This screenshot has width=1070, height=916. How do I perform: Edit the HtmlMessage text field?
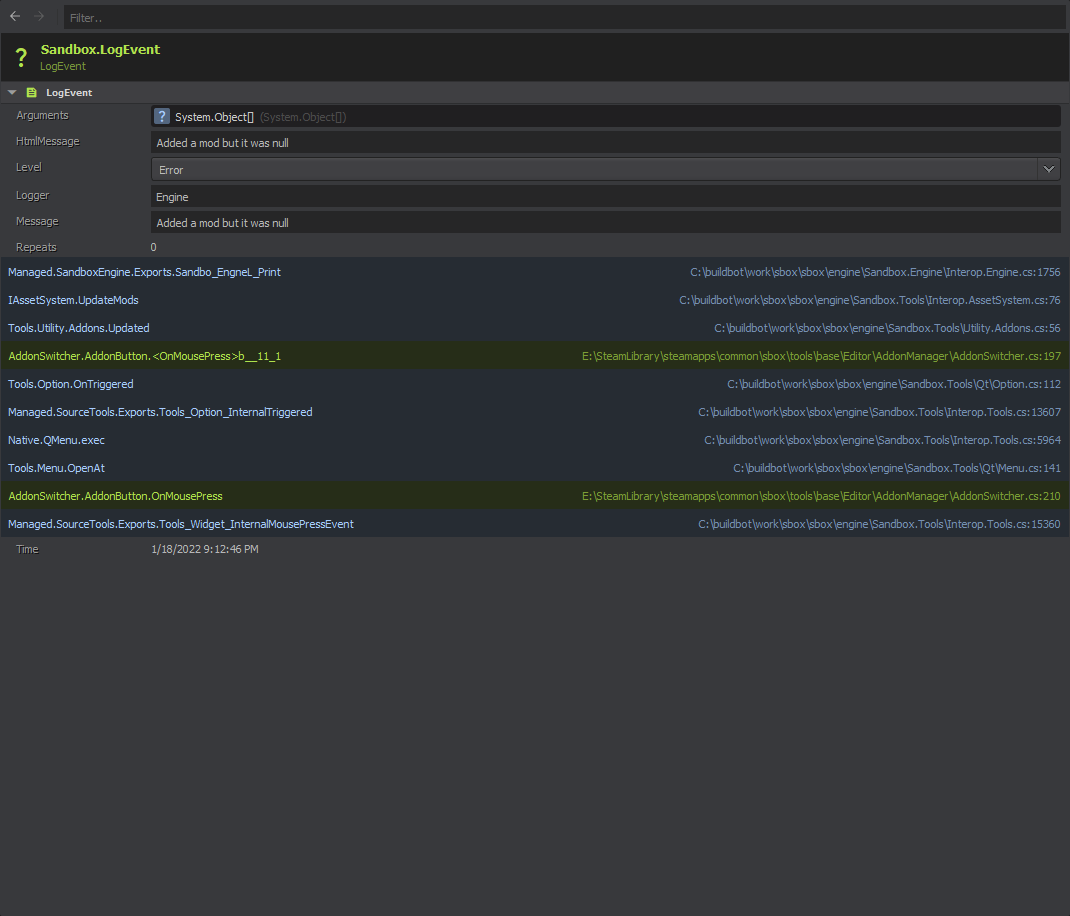click(x=605, y=143)
